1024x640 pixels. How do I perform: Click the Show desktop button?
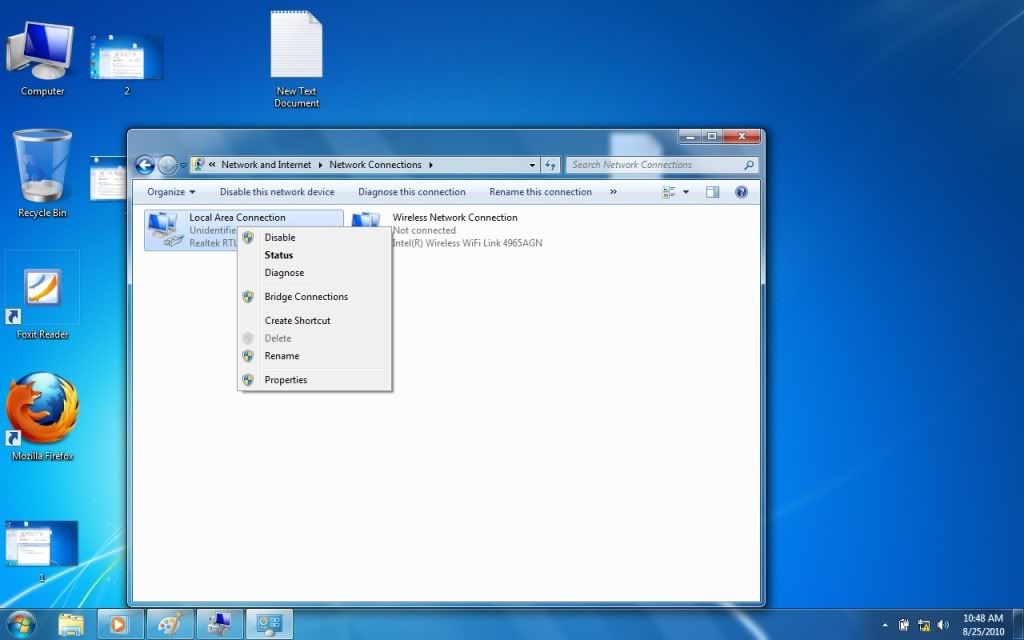1018,624
